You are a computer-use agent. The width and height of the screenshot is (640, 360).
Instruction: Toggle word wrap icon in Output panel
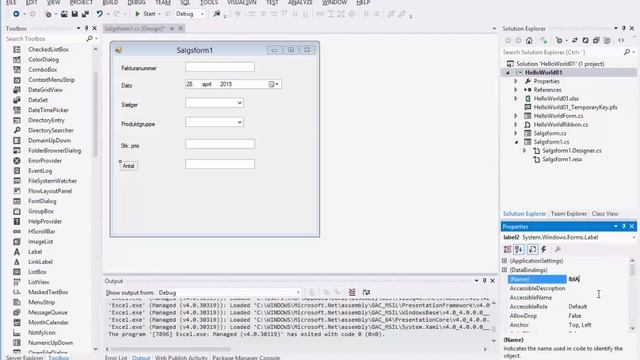[x=366, y=292]
